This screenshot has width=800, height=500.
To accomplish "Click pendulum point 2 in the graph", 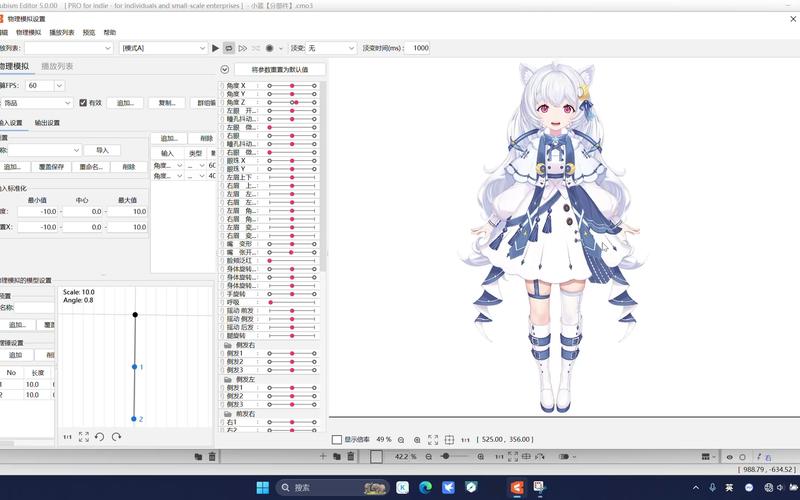I will point(134,419).
